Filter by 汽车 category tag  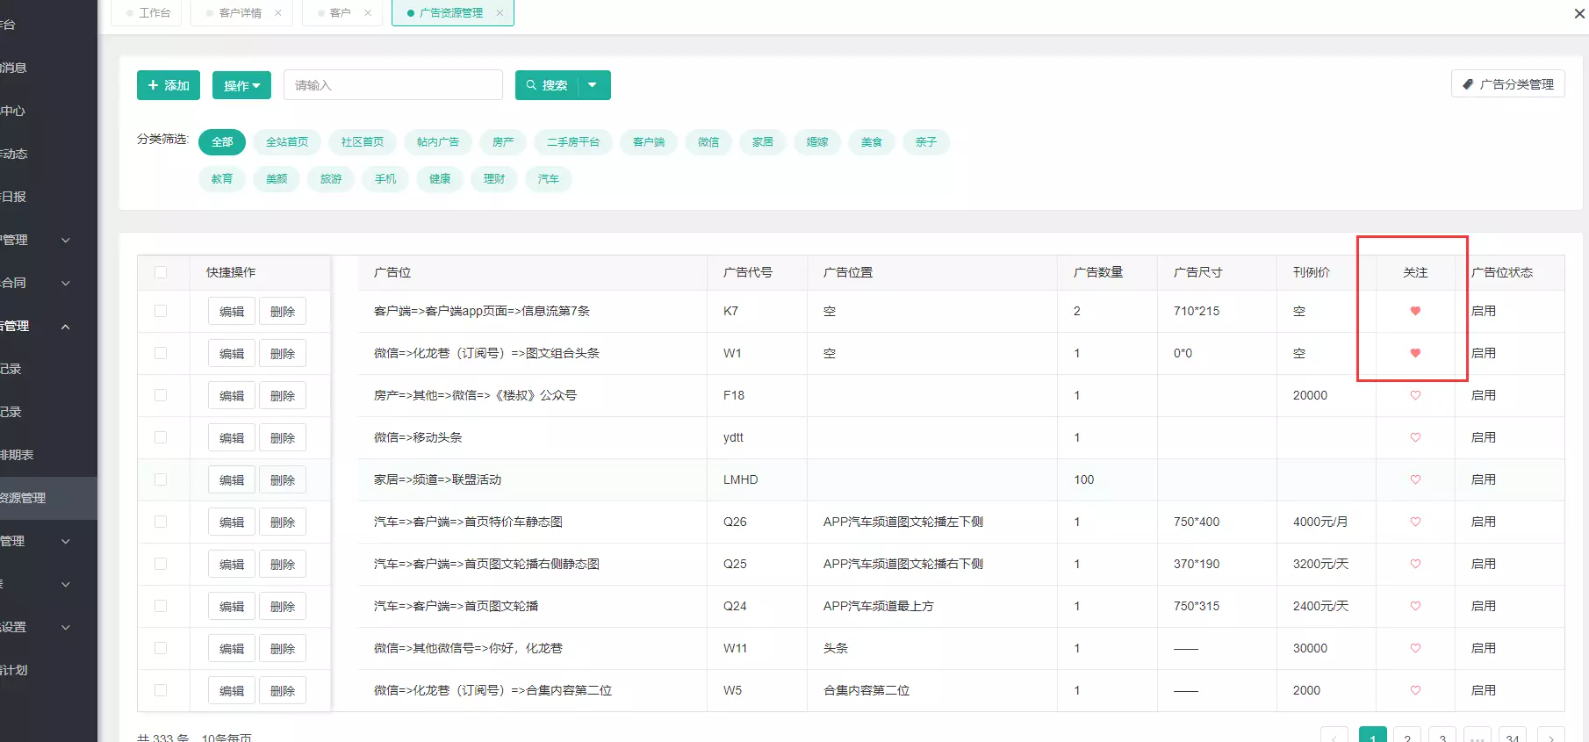coord(548,179)
